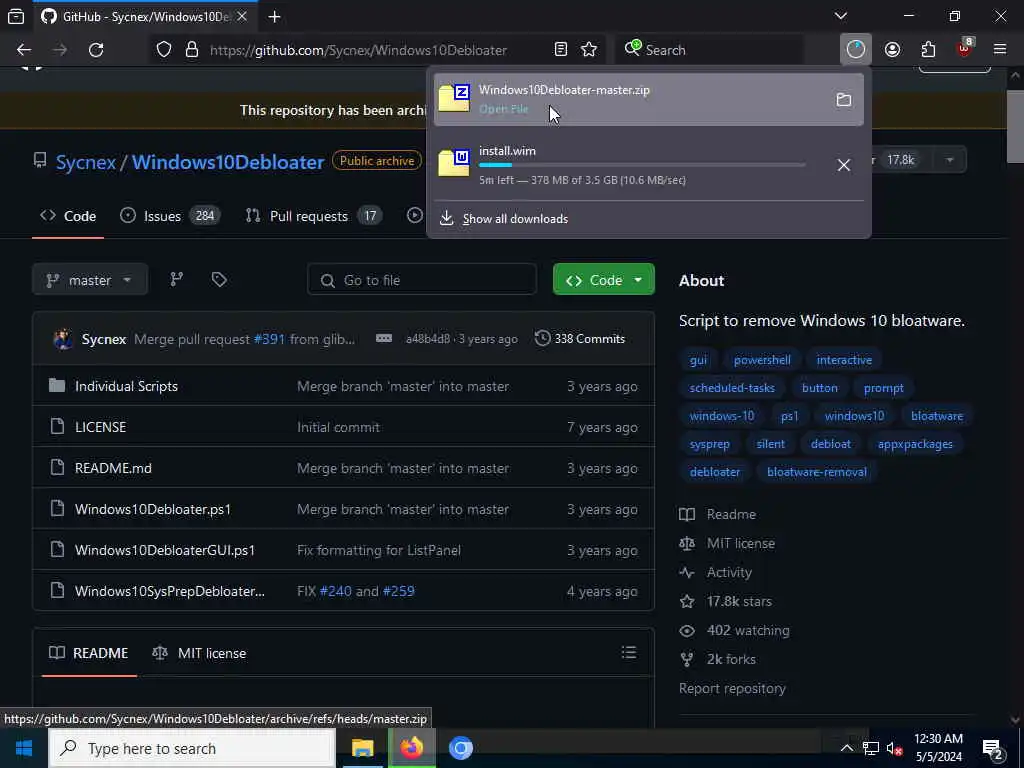
Task: View 17.8k stars link
Action: pos(726,601)
